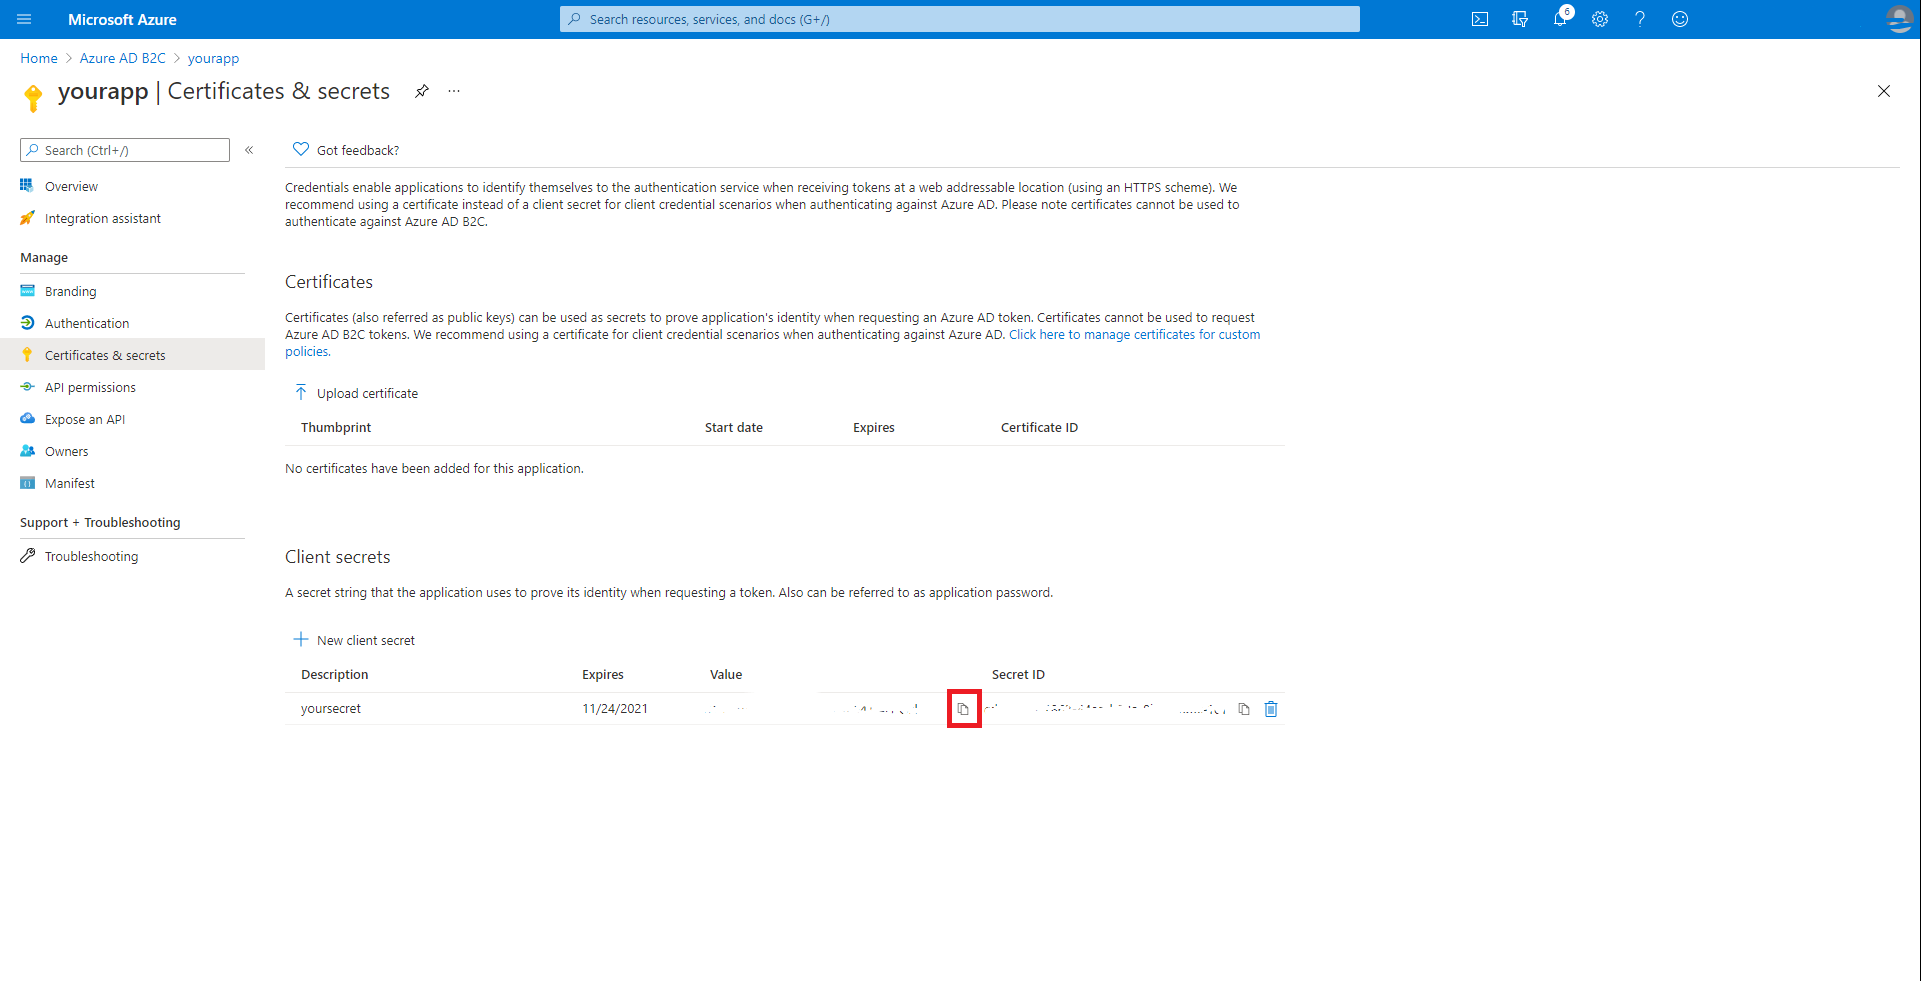Open the Directory and subscription filter
Screen dimensions: 1921x981
(x=1520, y=19)
